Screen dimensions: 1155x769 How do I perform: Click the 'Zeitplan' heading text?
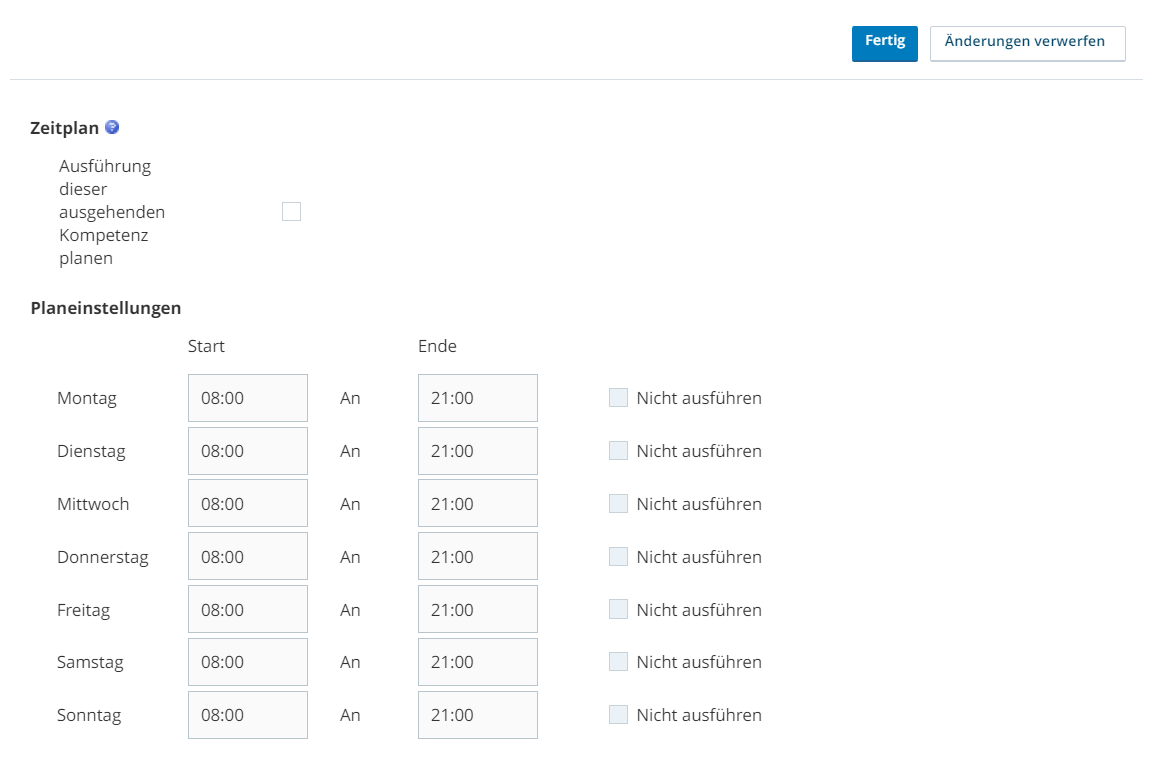[x=64, y=128]
